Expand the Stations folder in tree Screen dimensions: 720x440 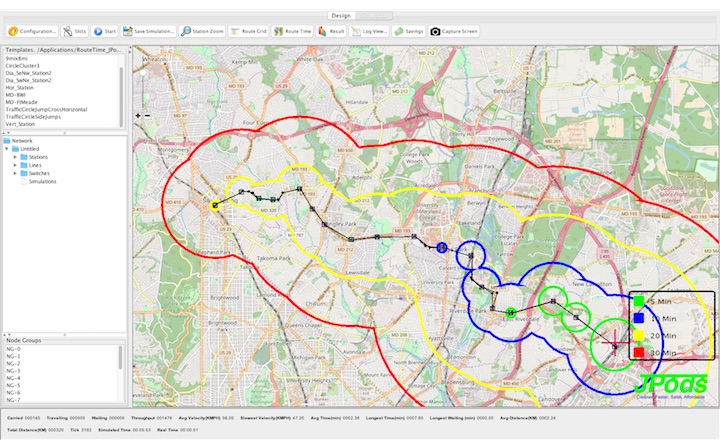point(15,158)
